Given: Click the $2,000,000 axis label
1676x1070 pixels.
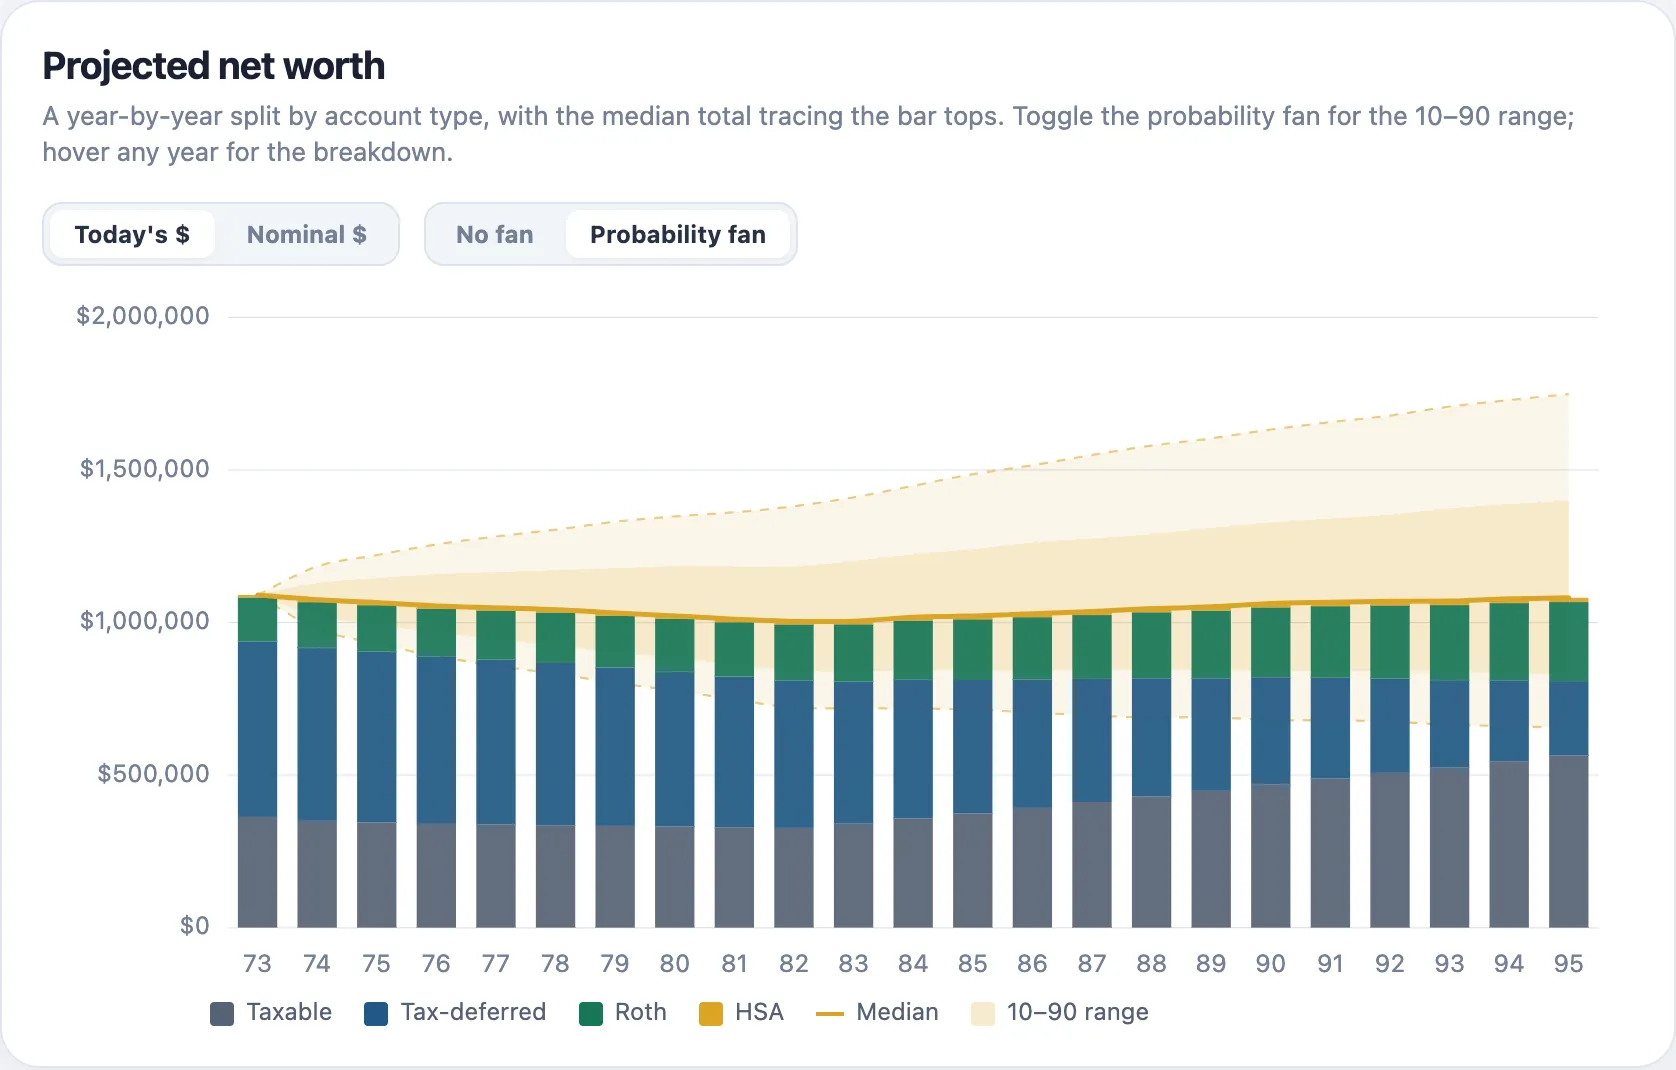Looking at the screenshot, I should (143, 316).
